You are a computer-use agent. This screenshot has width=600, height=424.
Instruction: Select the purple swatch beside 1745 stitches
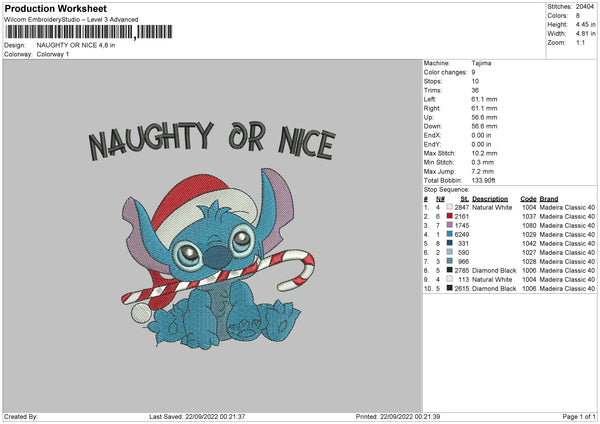[449, 225]
